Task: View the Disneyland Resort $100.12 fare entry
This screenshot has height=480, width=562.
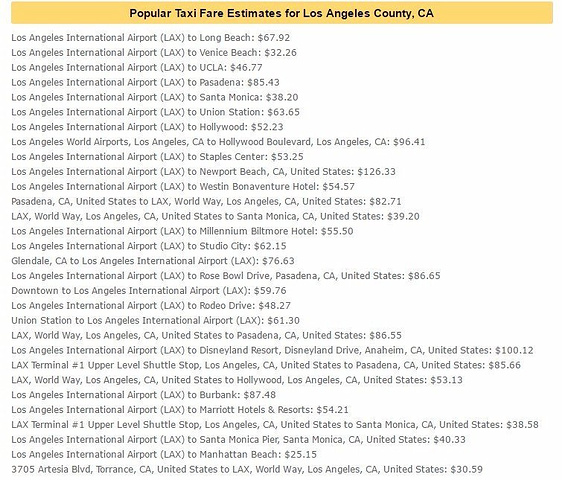Action: click(272, 350)
